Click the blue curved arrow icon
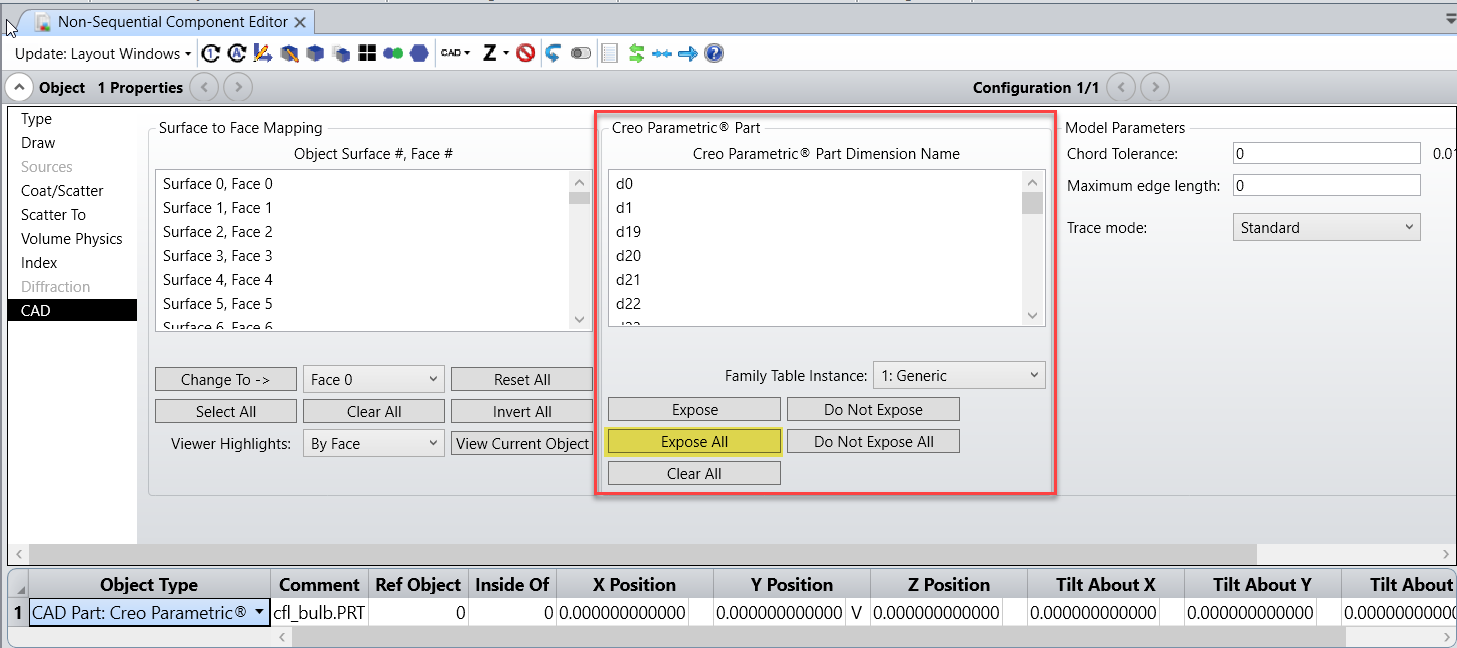 (x=553, y=54)
